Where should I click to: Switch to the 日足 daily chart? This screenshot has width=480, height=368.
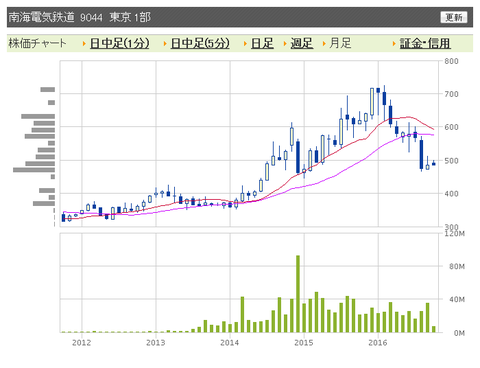coord(262,43)
